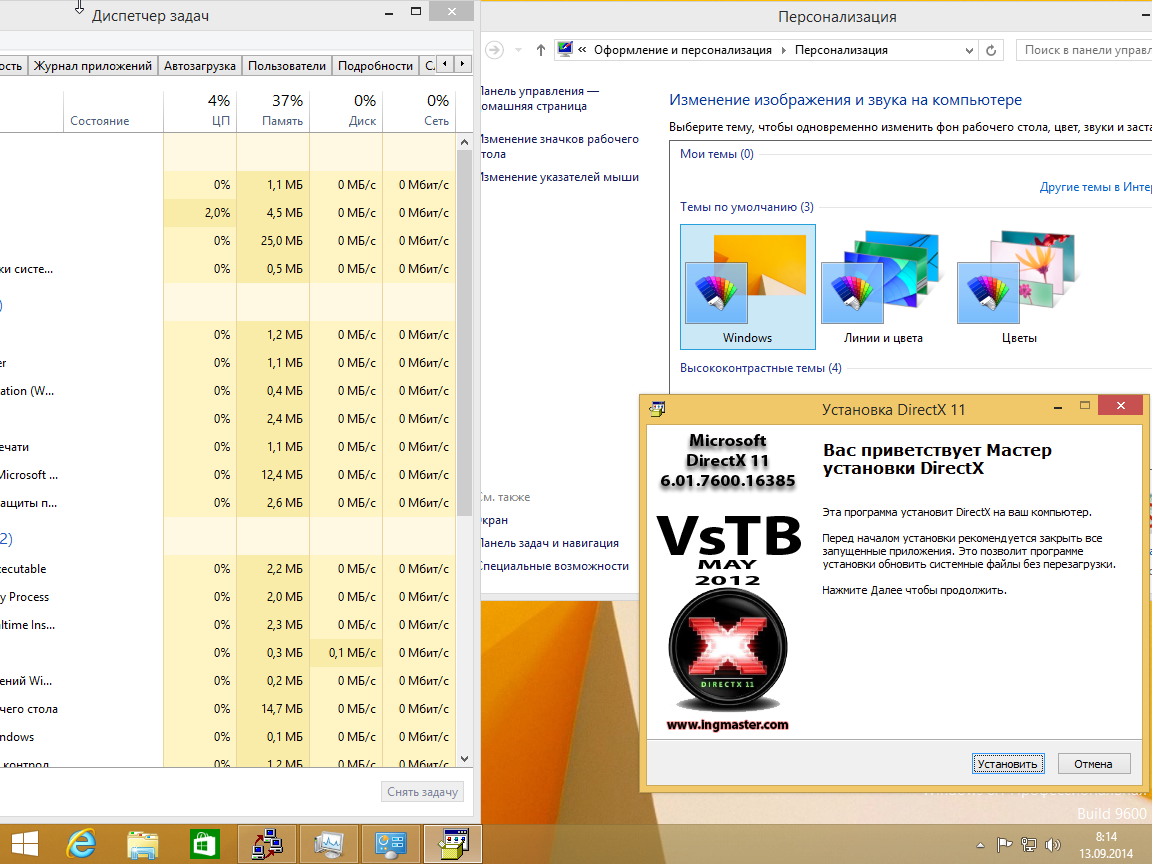Switch to the DirectX setup taskbar icon
This screenshot has height=864, width=1152.
pos(453,844)
